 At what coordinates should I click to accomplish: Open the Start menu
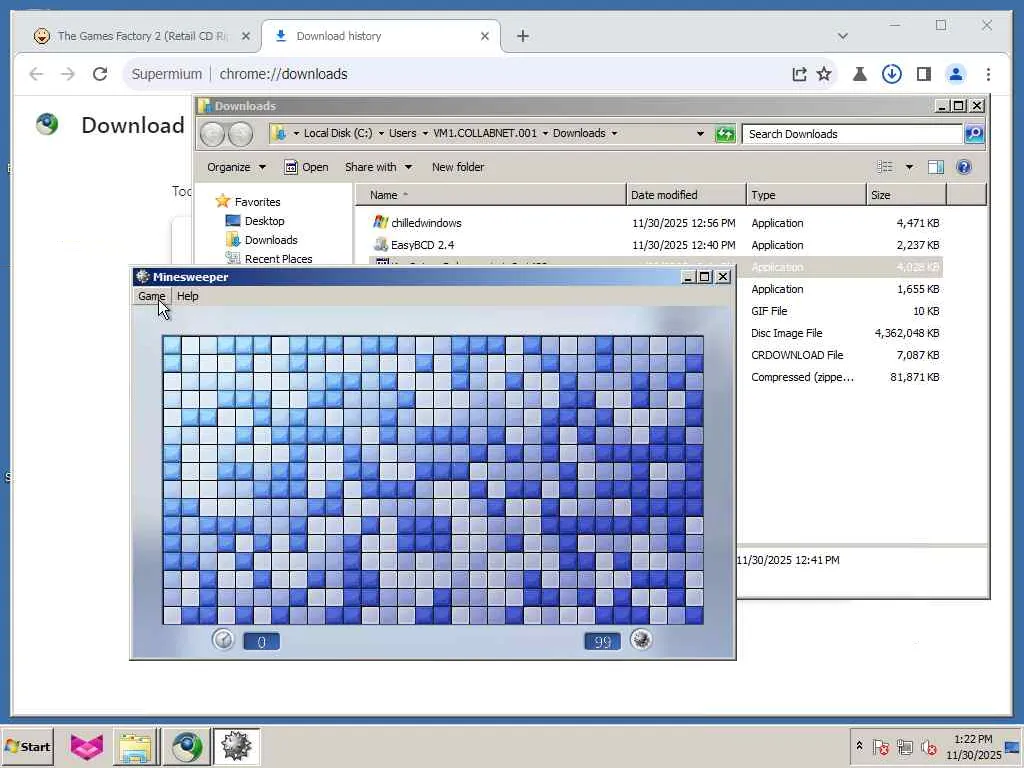(x=27, y=746)
